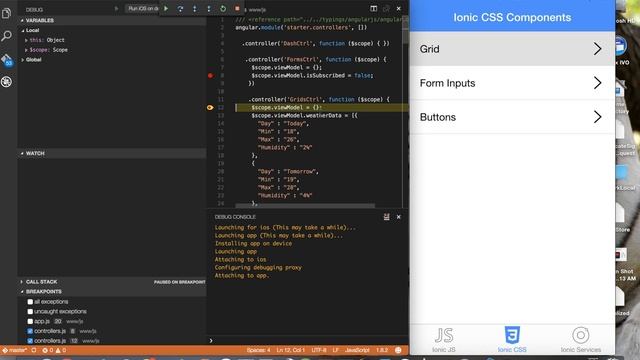Select the JavaScript language mode

click(x=357, y=350)
